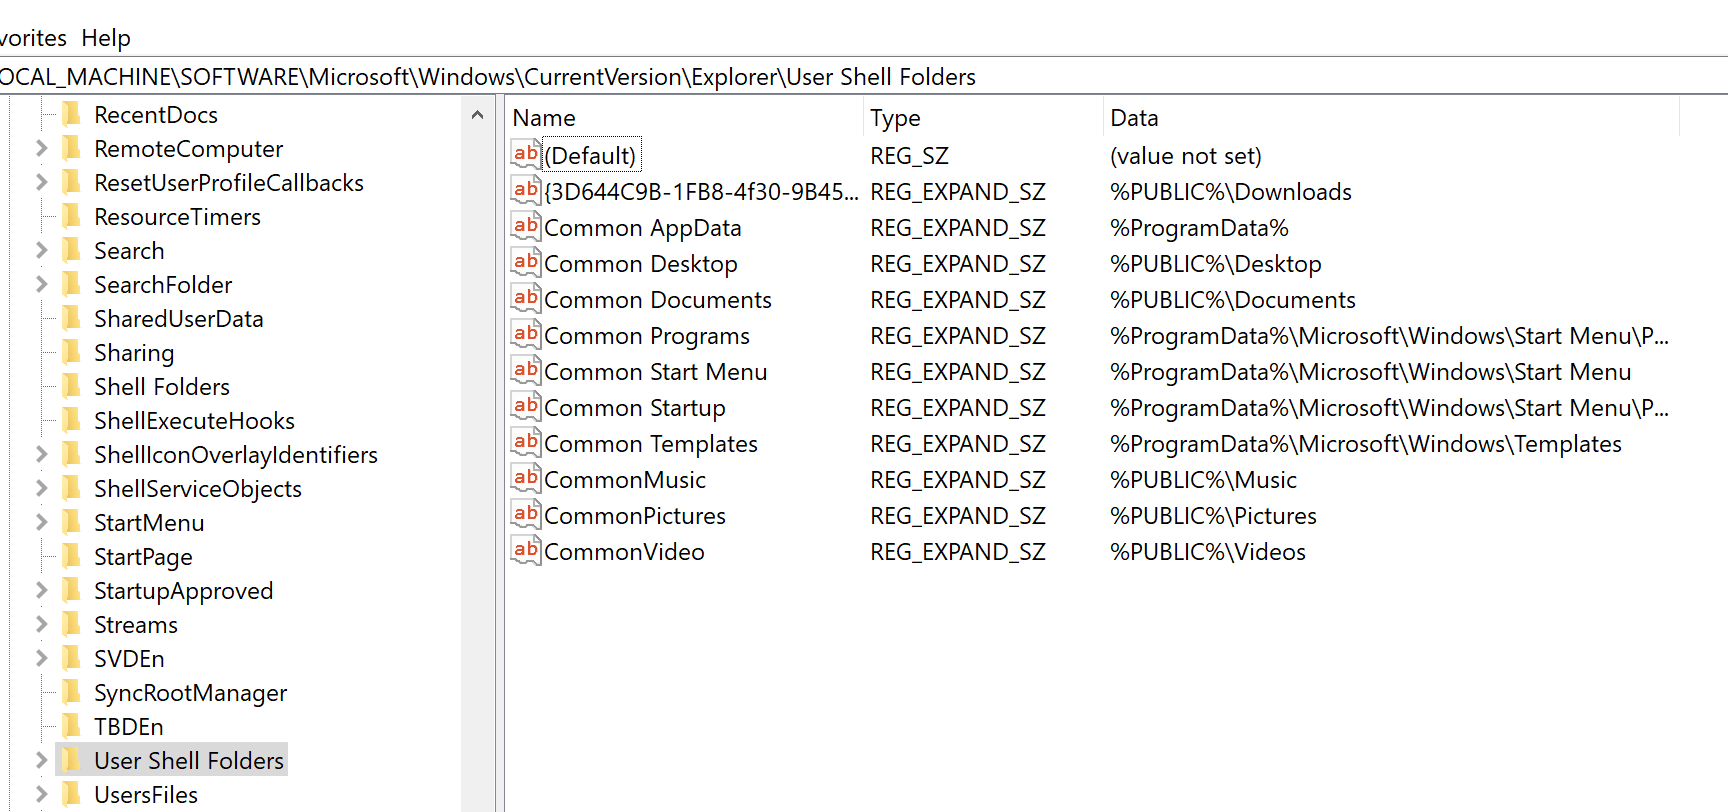Click the %ProgramData% data value
Viewport: 1728px width, 812px height.
point(1199,228)
